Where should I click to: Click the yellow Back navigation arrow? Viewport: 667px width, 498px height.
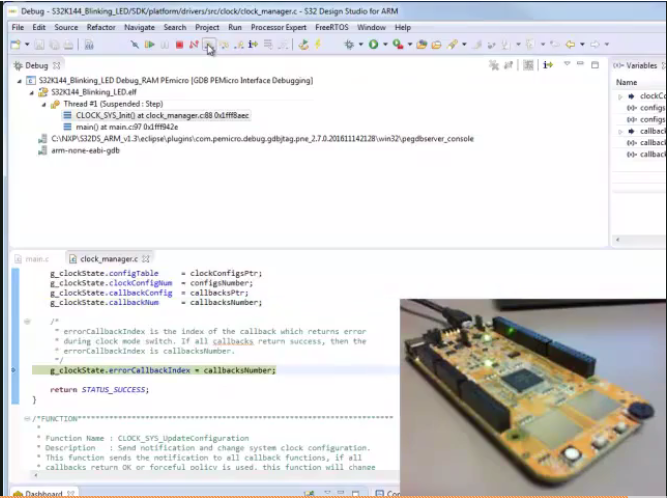coord(570,44)
